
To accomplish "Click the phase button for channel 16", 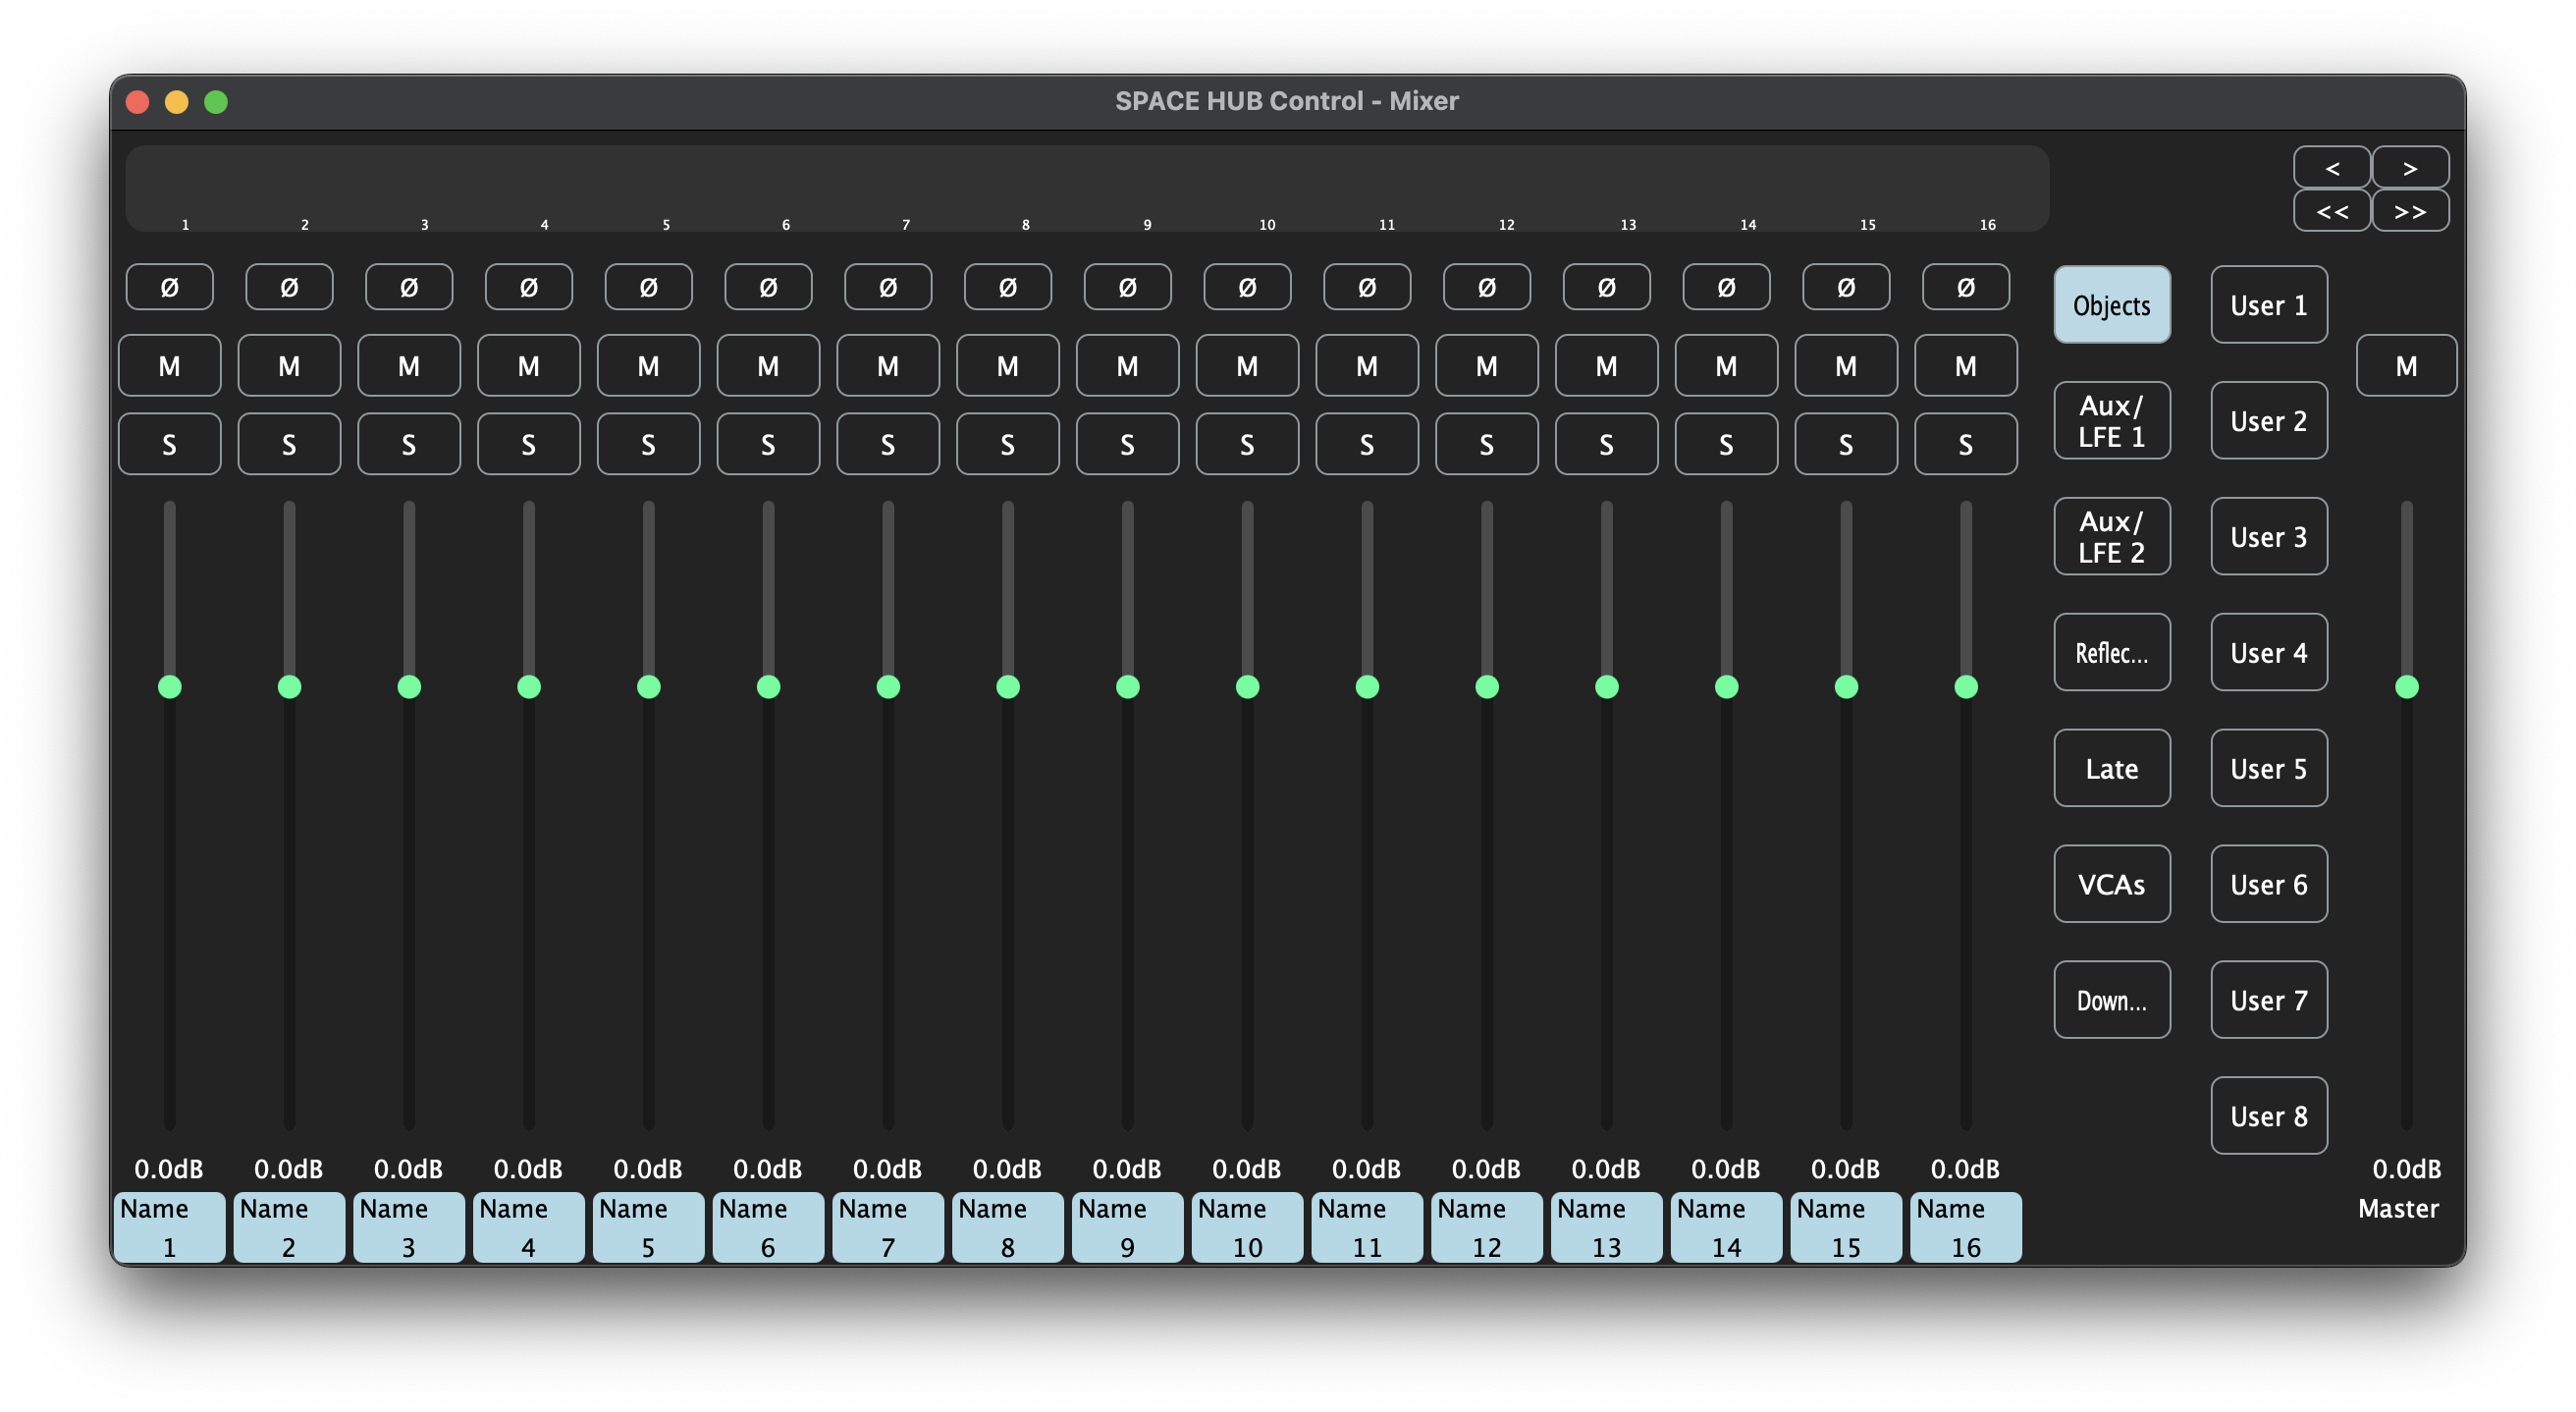I will point(1965,287).
